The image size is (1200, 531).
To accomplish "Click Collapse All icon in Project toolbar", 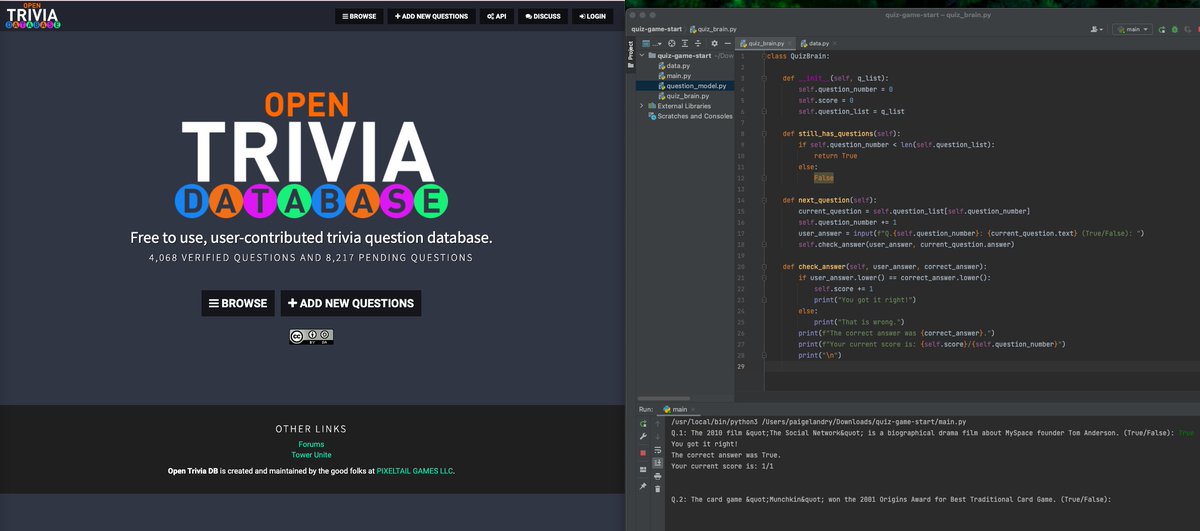I will [698, 44].
